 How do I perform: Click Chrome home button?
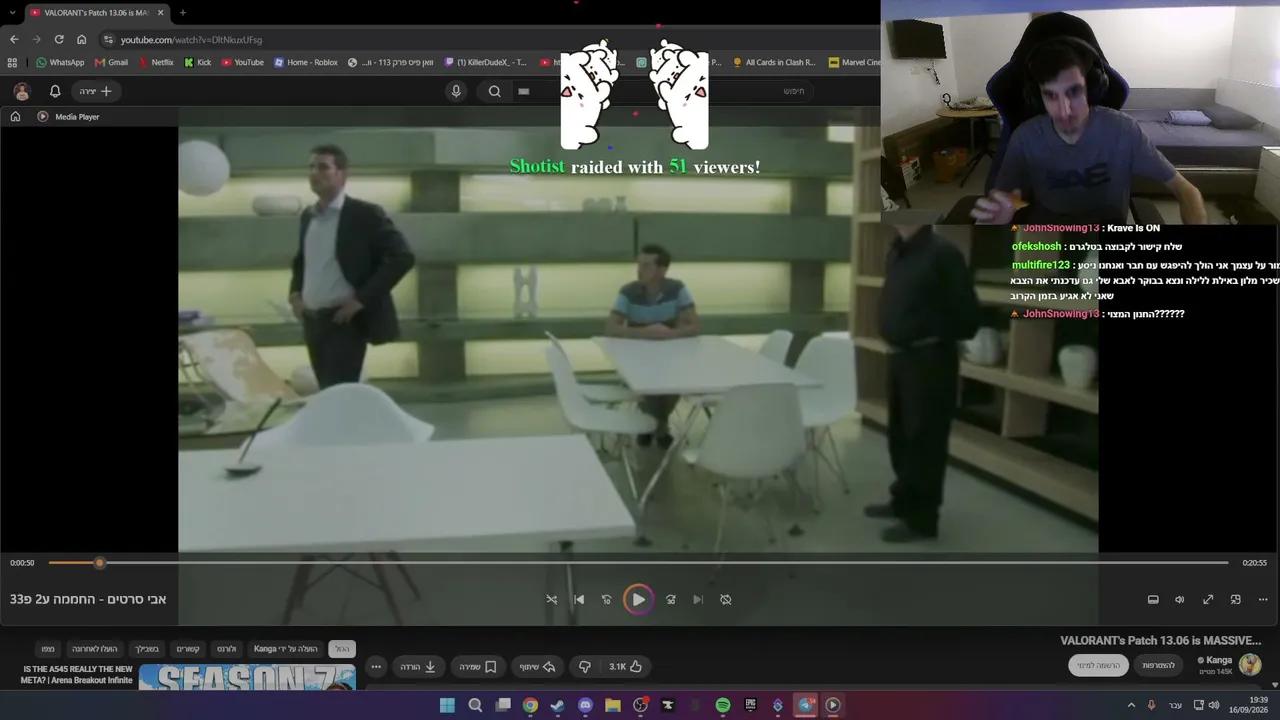pos(82,39)
